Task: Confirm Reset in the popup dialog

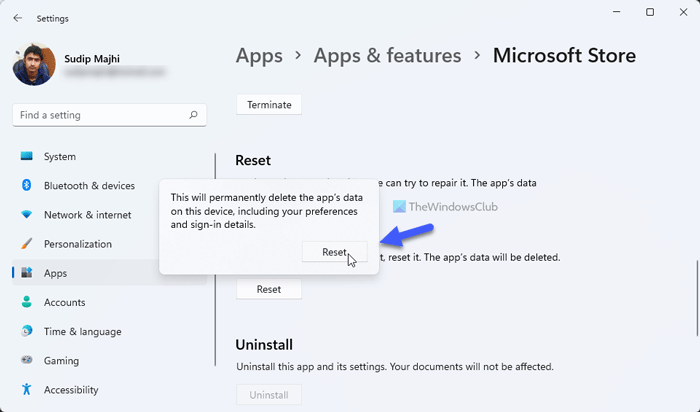Action: (334, 253)
